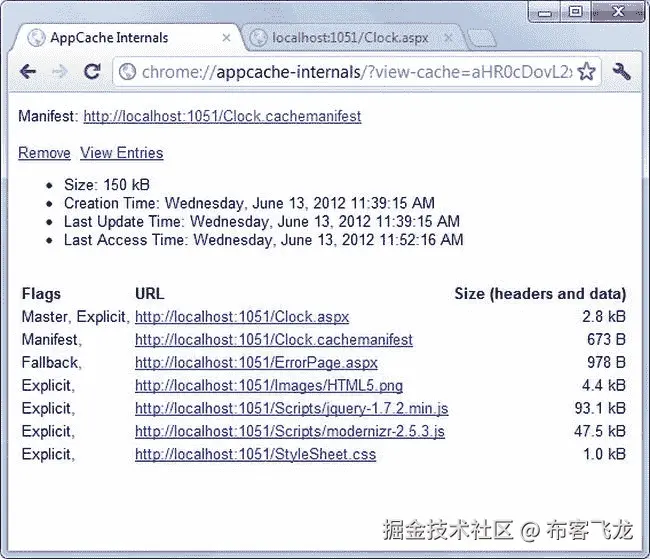Image resolution: width=650 pixels, height=559 pixels.
Task: Select the Last Access Time entry
Action: tap(264, 240)
